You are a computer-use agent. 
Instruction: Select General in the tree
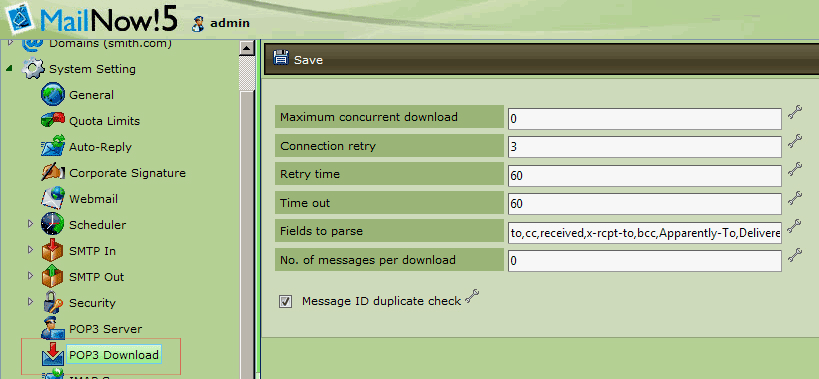[x=91, y=95]
